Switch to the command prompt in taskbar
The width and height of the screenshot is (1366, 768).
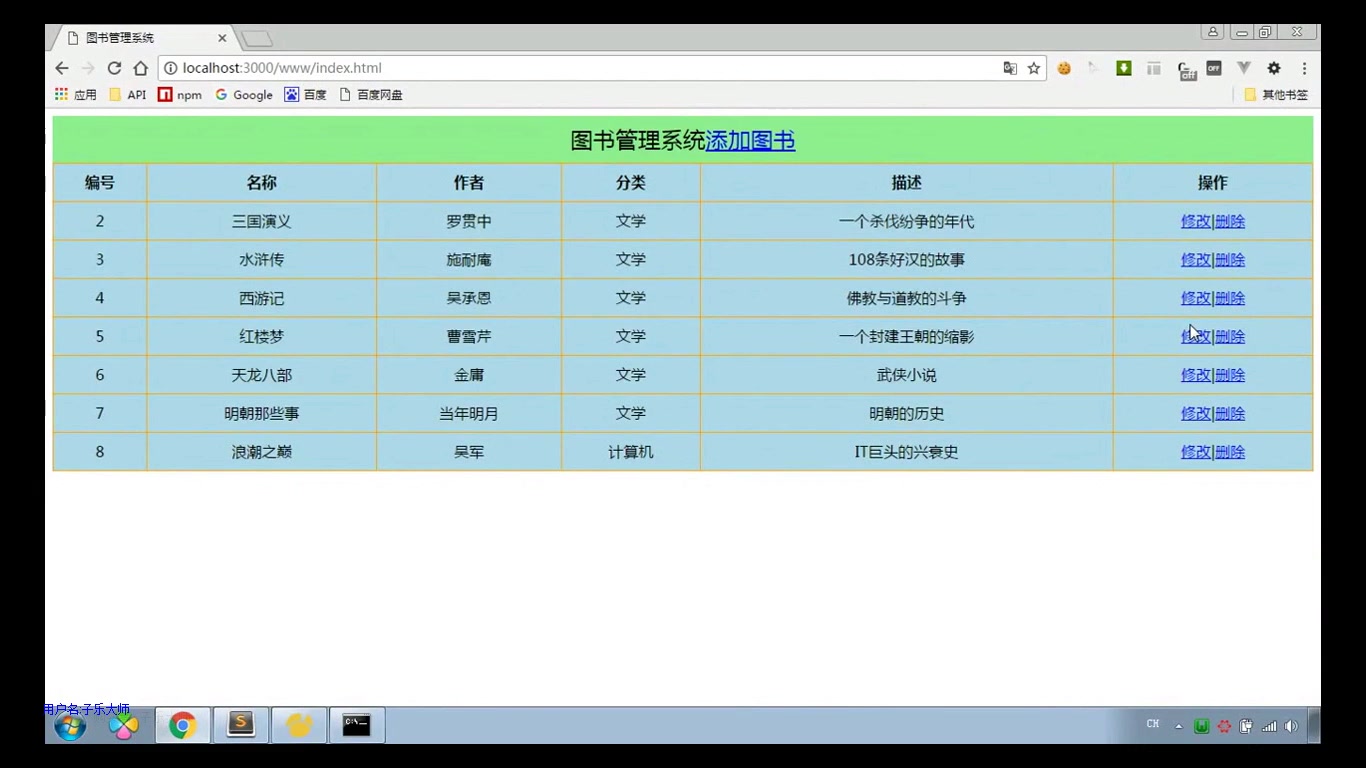pyautogui.click(x=357, y=726)
